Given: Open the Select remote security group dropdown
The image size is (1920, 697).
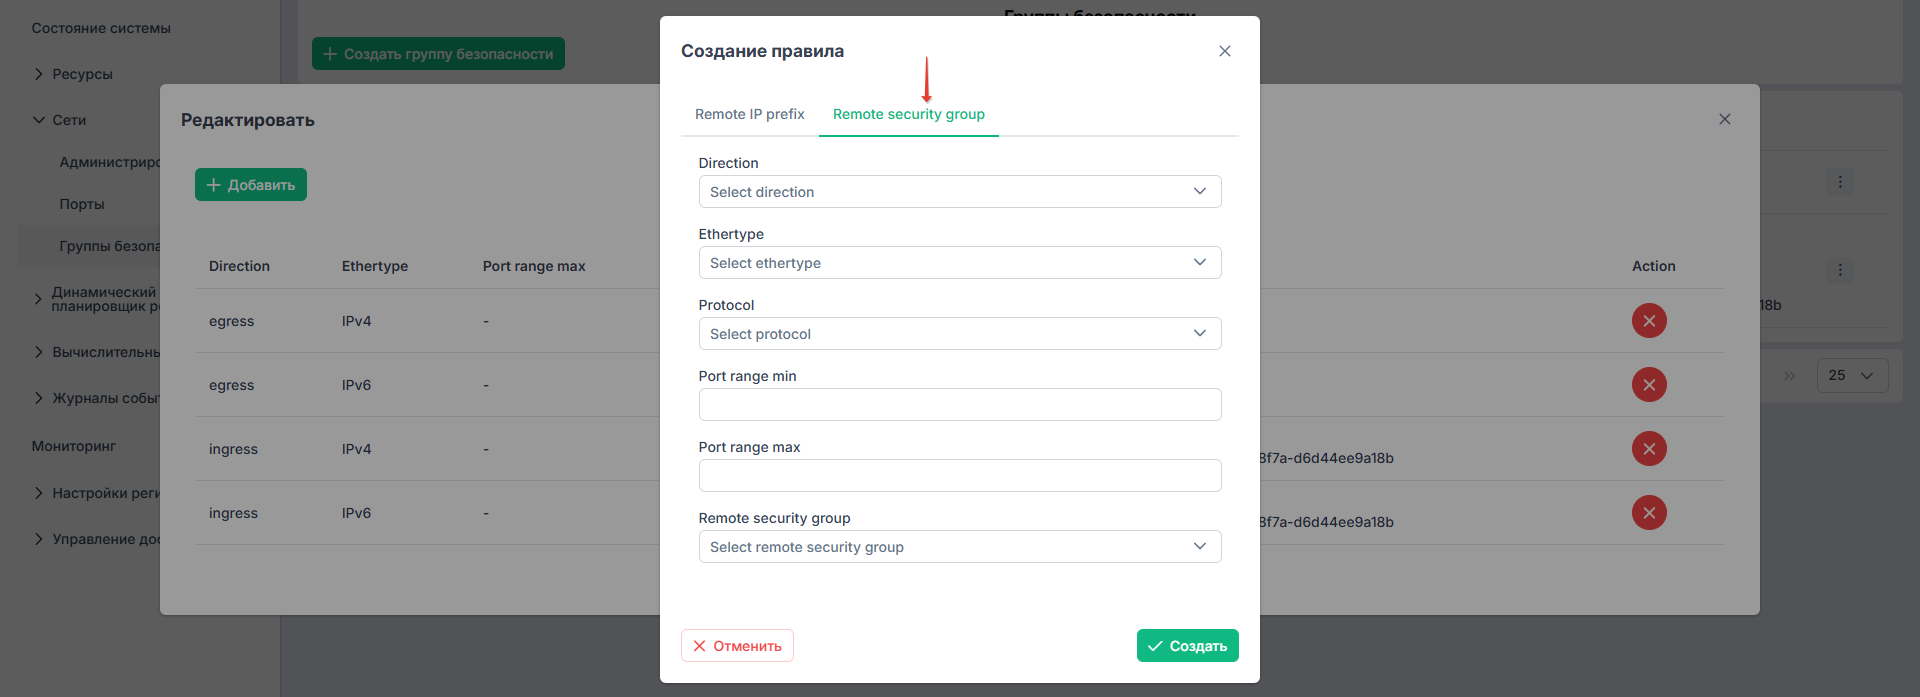Looking at the screenshot, I should point(960,547).
